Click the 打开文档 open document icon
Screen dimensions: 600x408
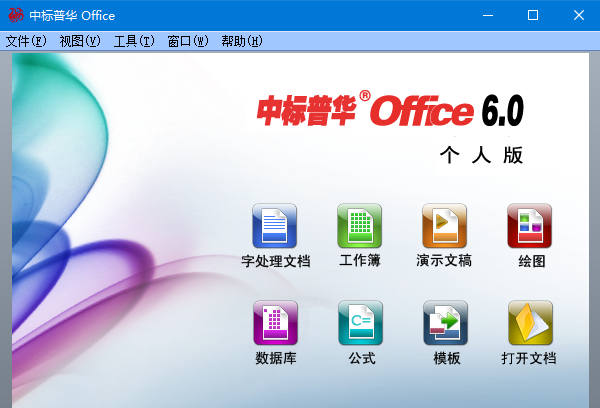(530, 323)
